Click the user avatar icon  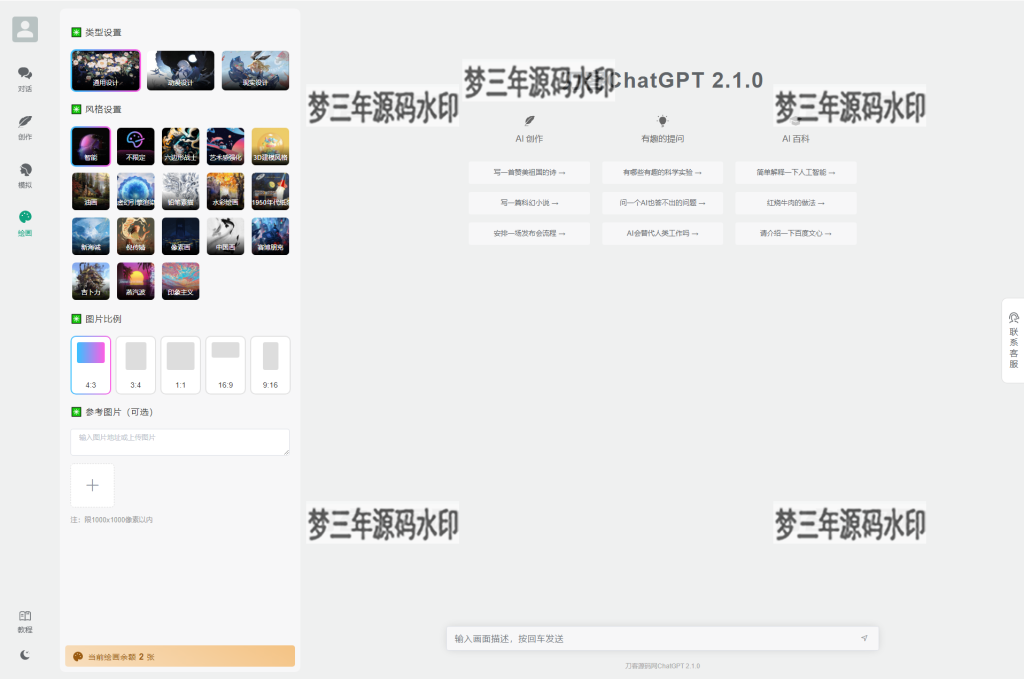pyautogui.click(x=25, y=29)
